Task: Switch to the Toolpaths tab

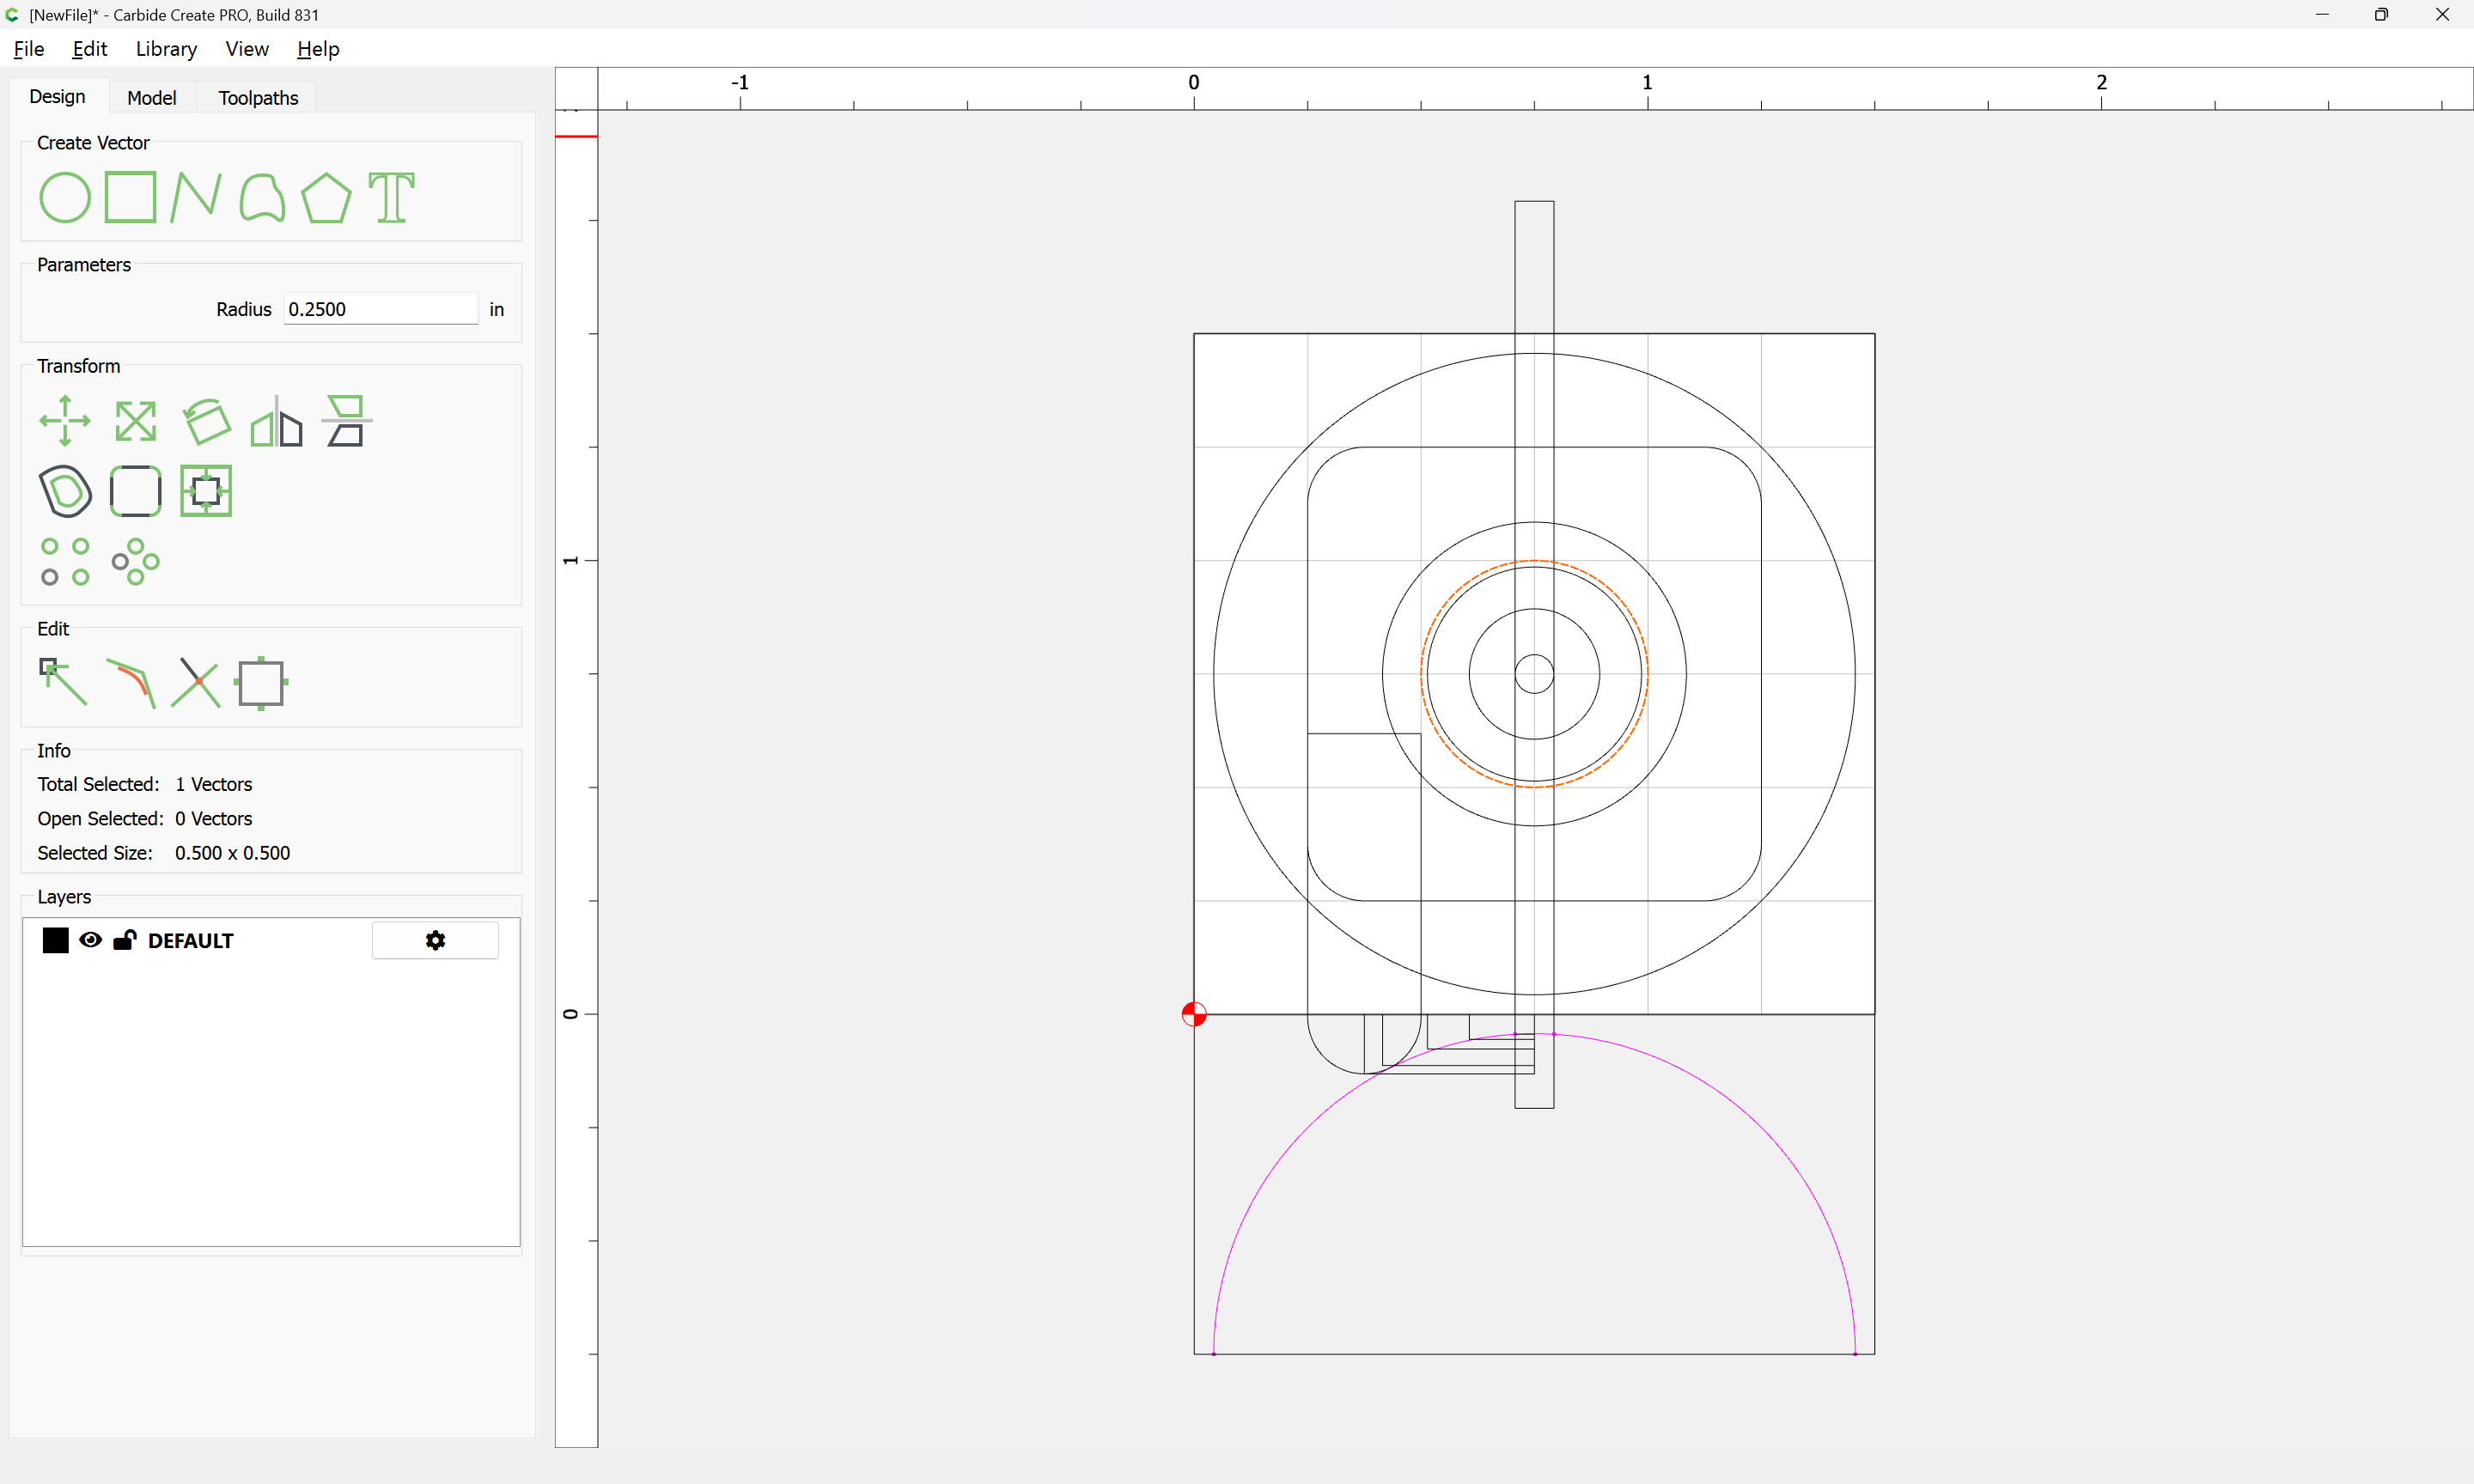Action: 258,97
